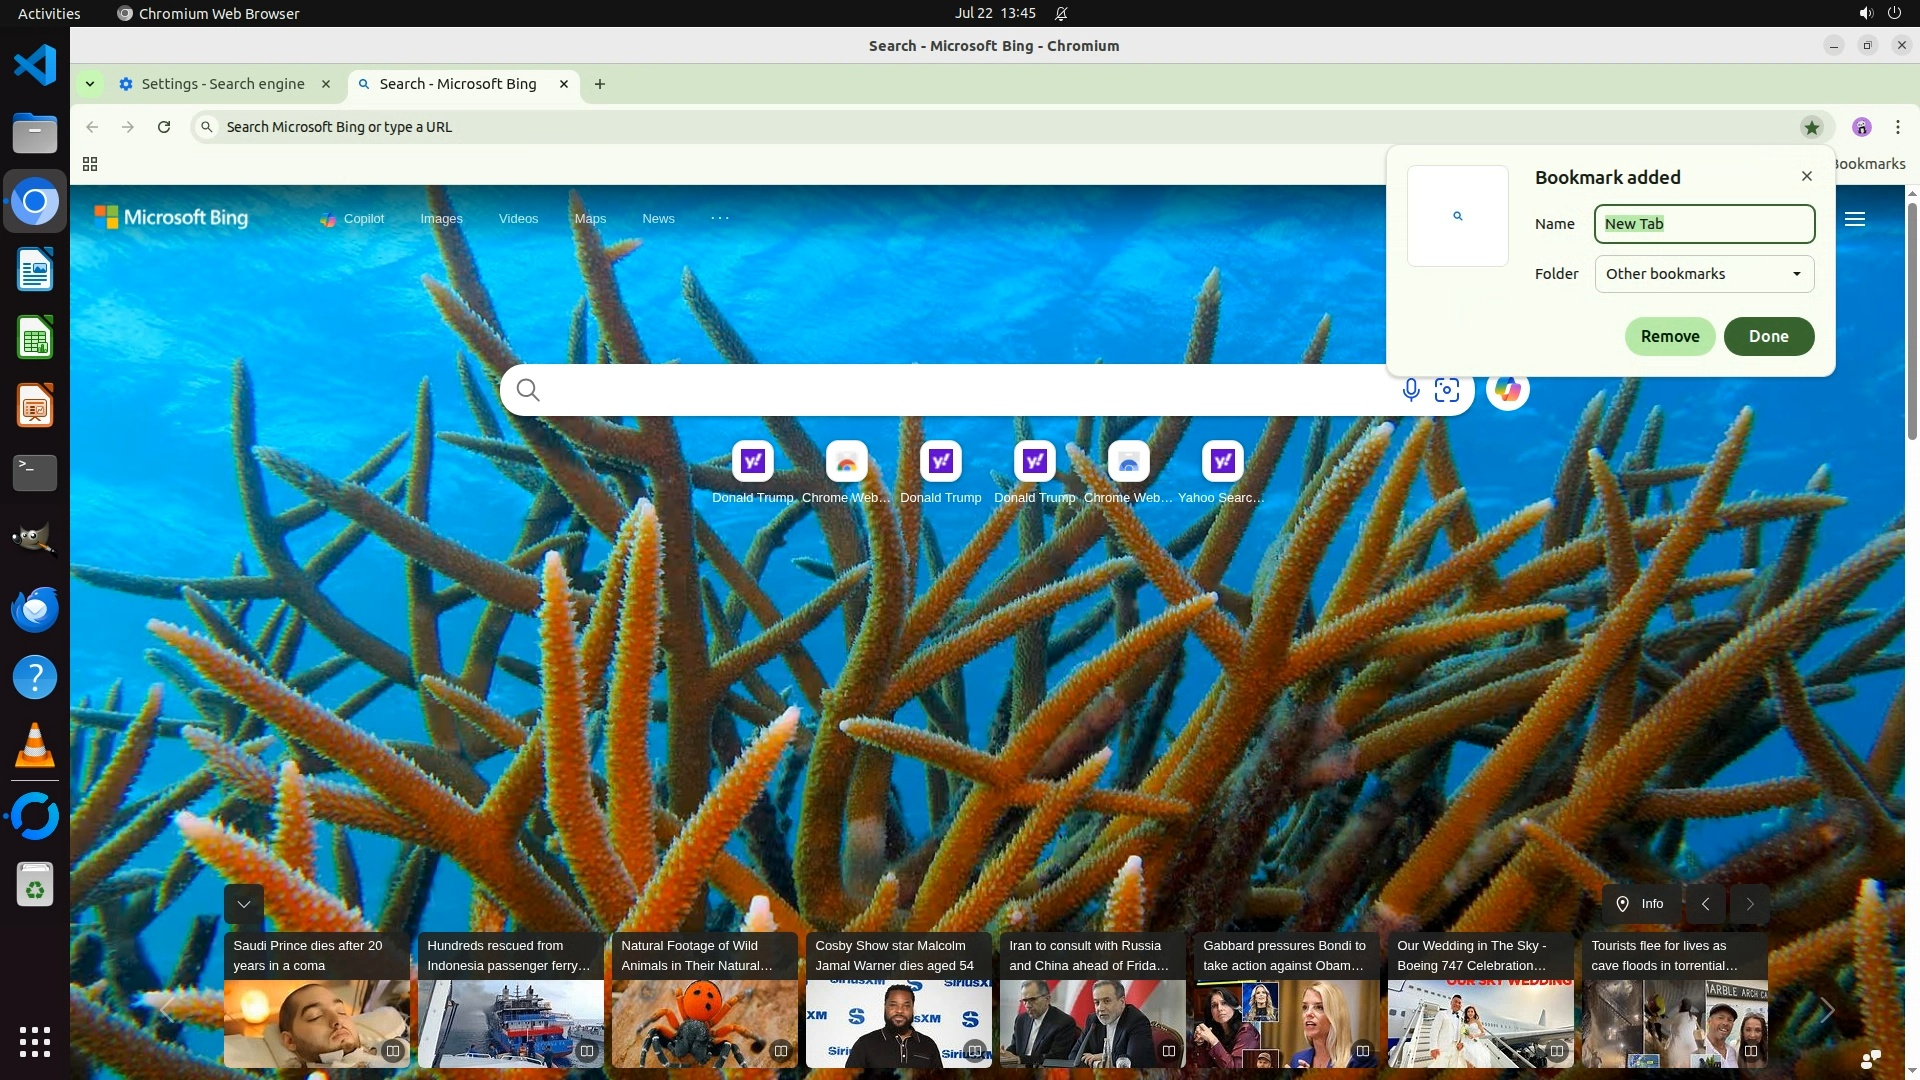
Task: Open Chromium three-dot menu
Action: 1897,127
